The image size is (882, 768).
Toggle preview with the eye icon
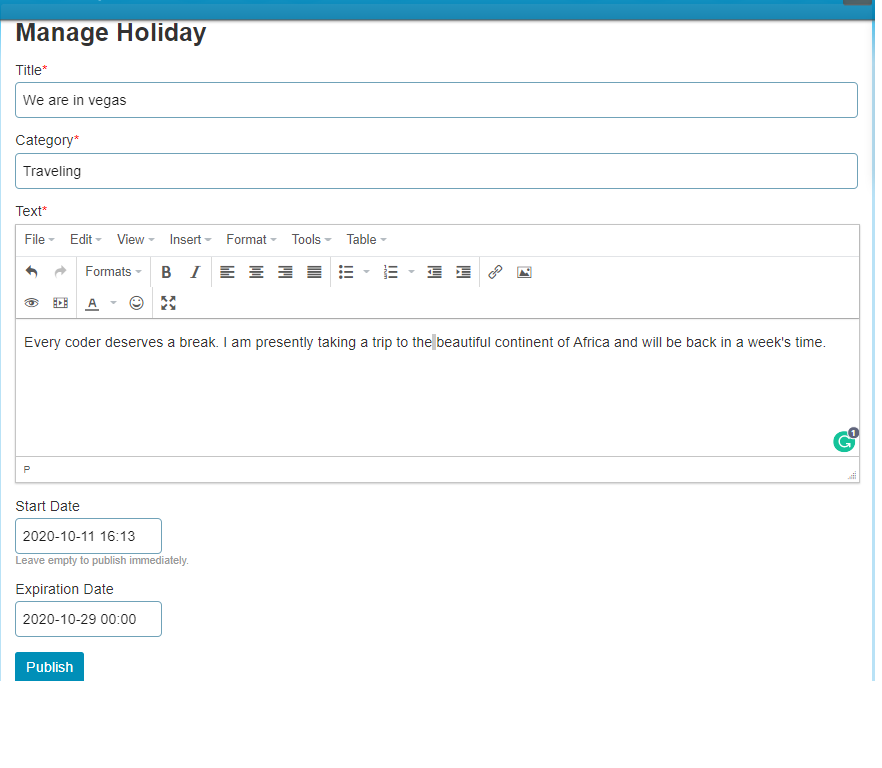32,302
